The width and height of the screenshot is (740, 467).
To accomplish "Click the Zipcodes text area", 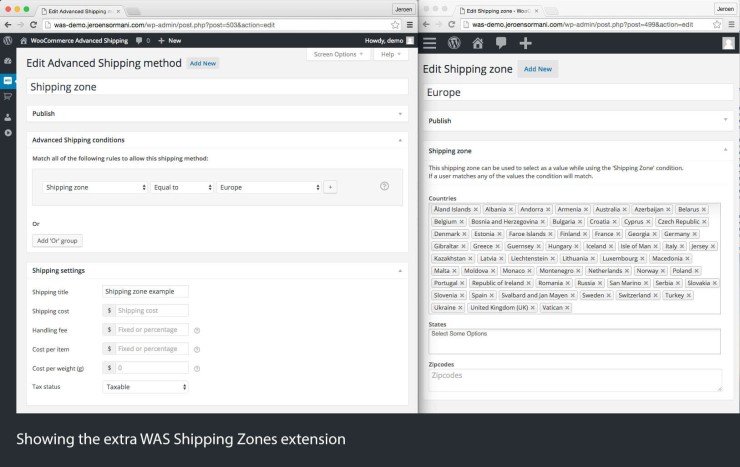I will [x=575, y=380].
